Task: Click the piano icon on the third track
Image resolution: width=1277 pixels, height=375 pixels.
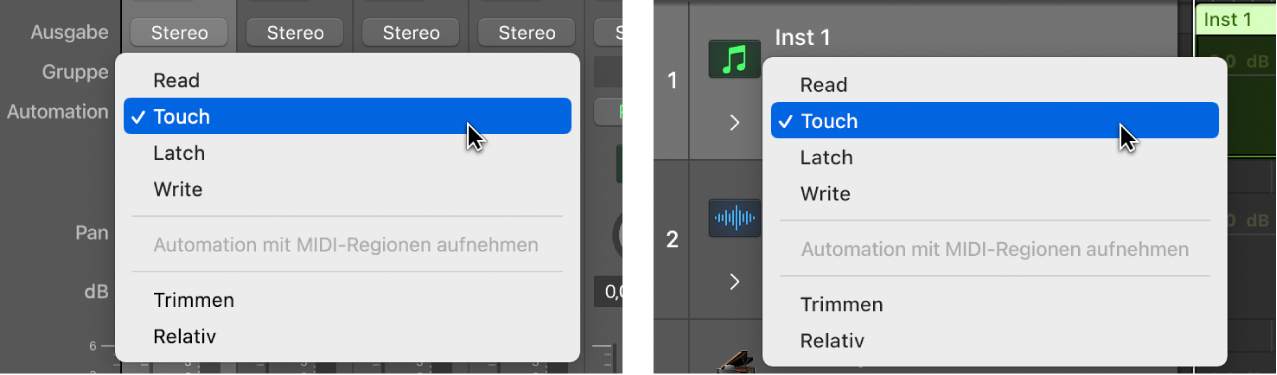Action: point(734,367)
